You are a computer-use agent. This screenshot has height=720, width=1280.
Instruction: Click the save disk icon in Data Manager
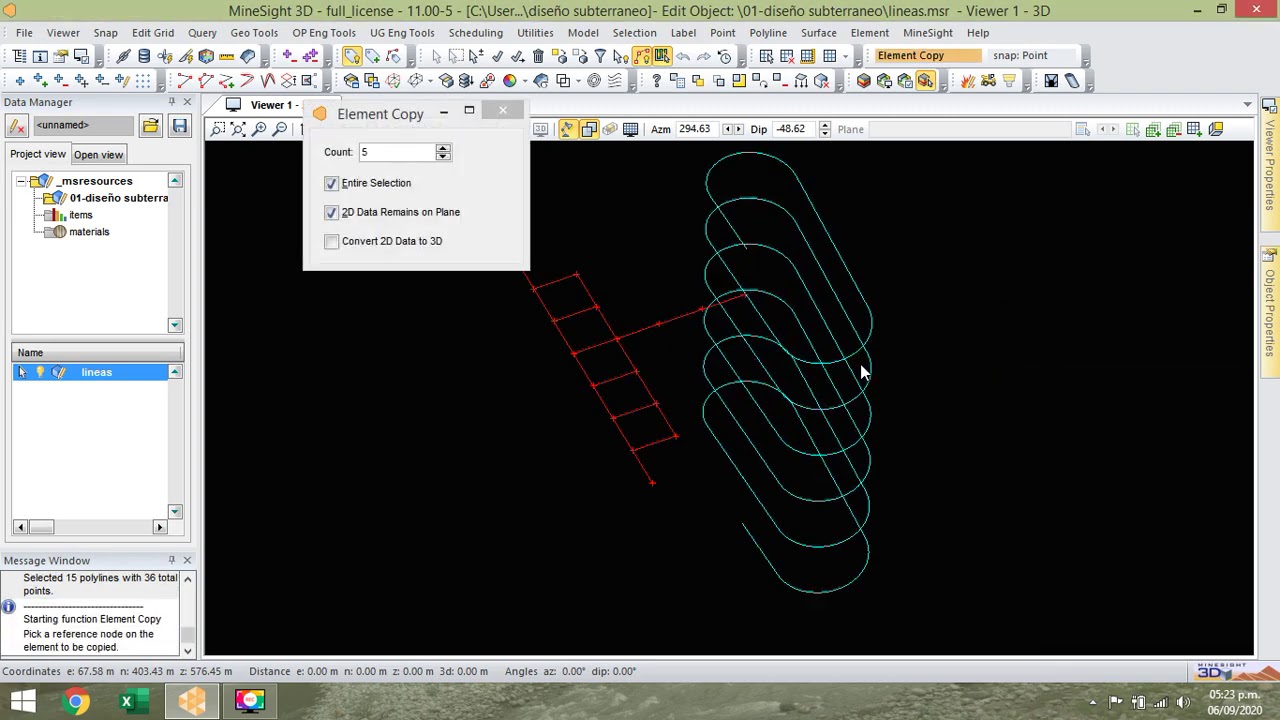(x=179, y=125)
